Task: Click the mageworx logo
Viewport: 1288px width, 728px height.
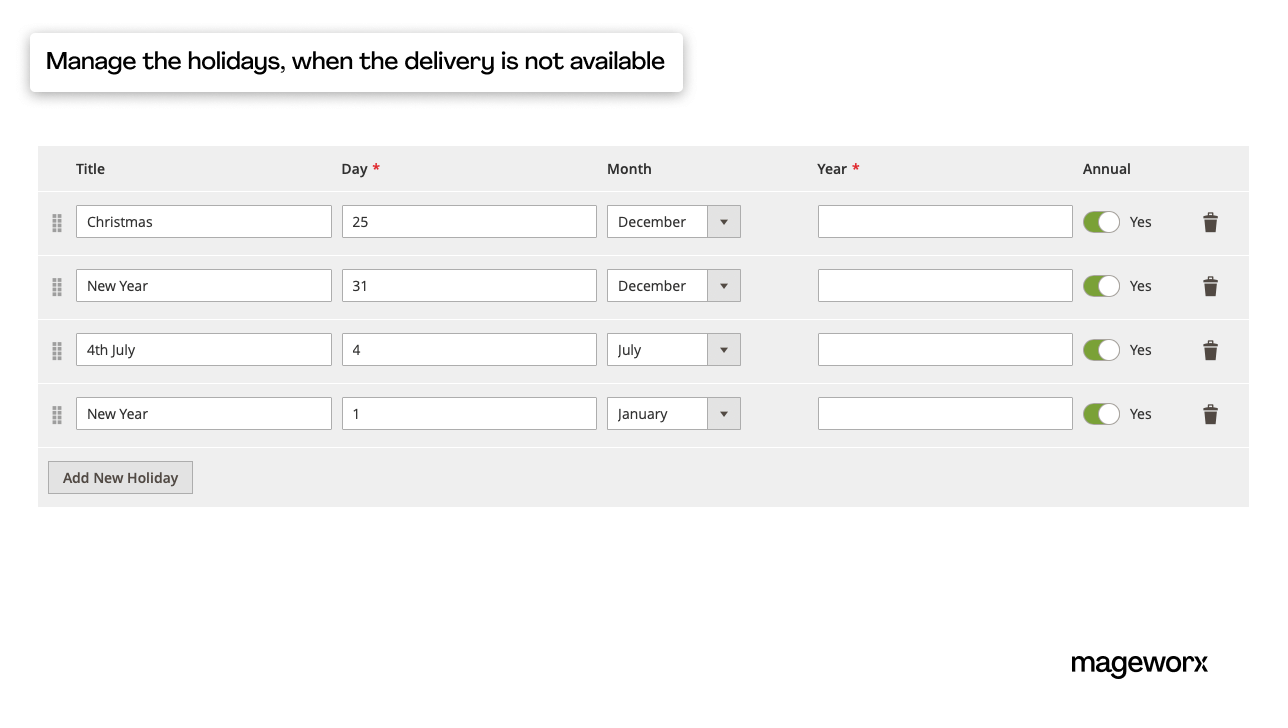Action: (1139, 663)
